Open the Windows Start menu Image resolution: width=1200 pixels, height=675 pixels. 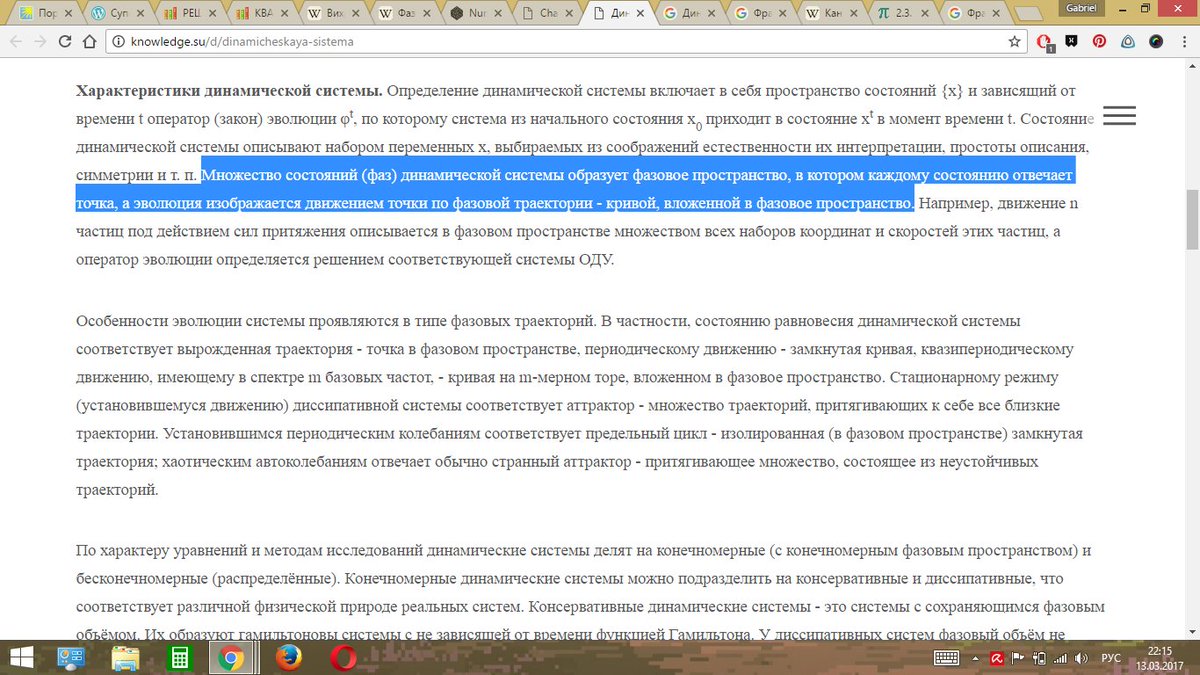[19, 658]
